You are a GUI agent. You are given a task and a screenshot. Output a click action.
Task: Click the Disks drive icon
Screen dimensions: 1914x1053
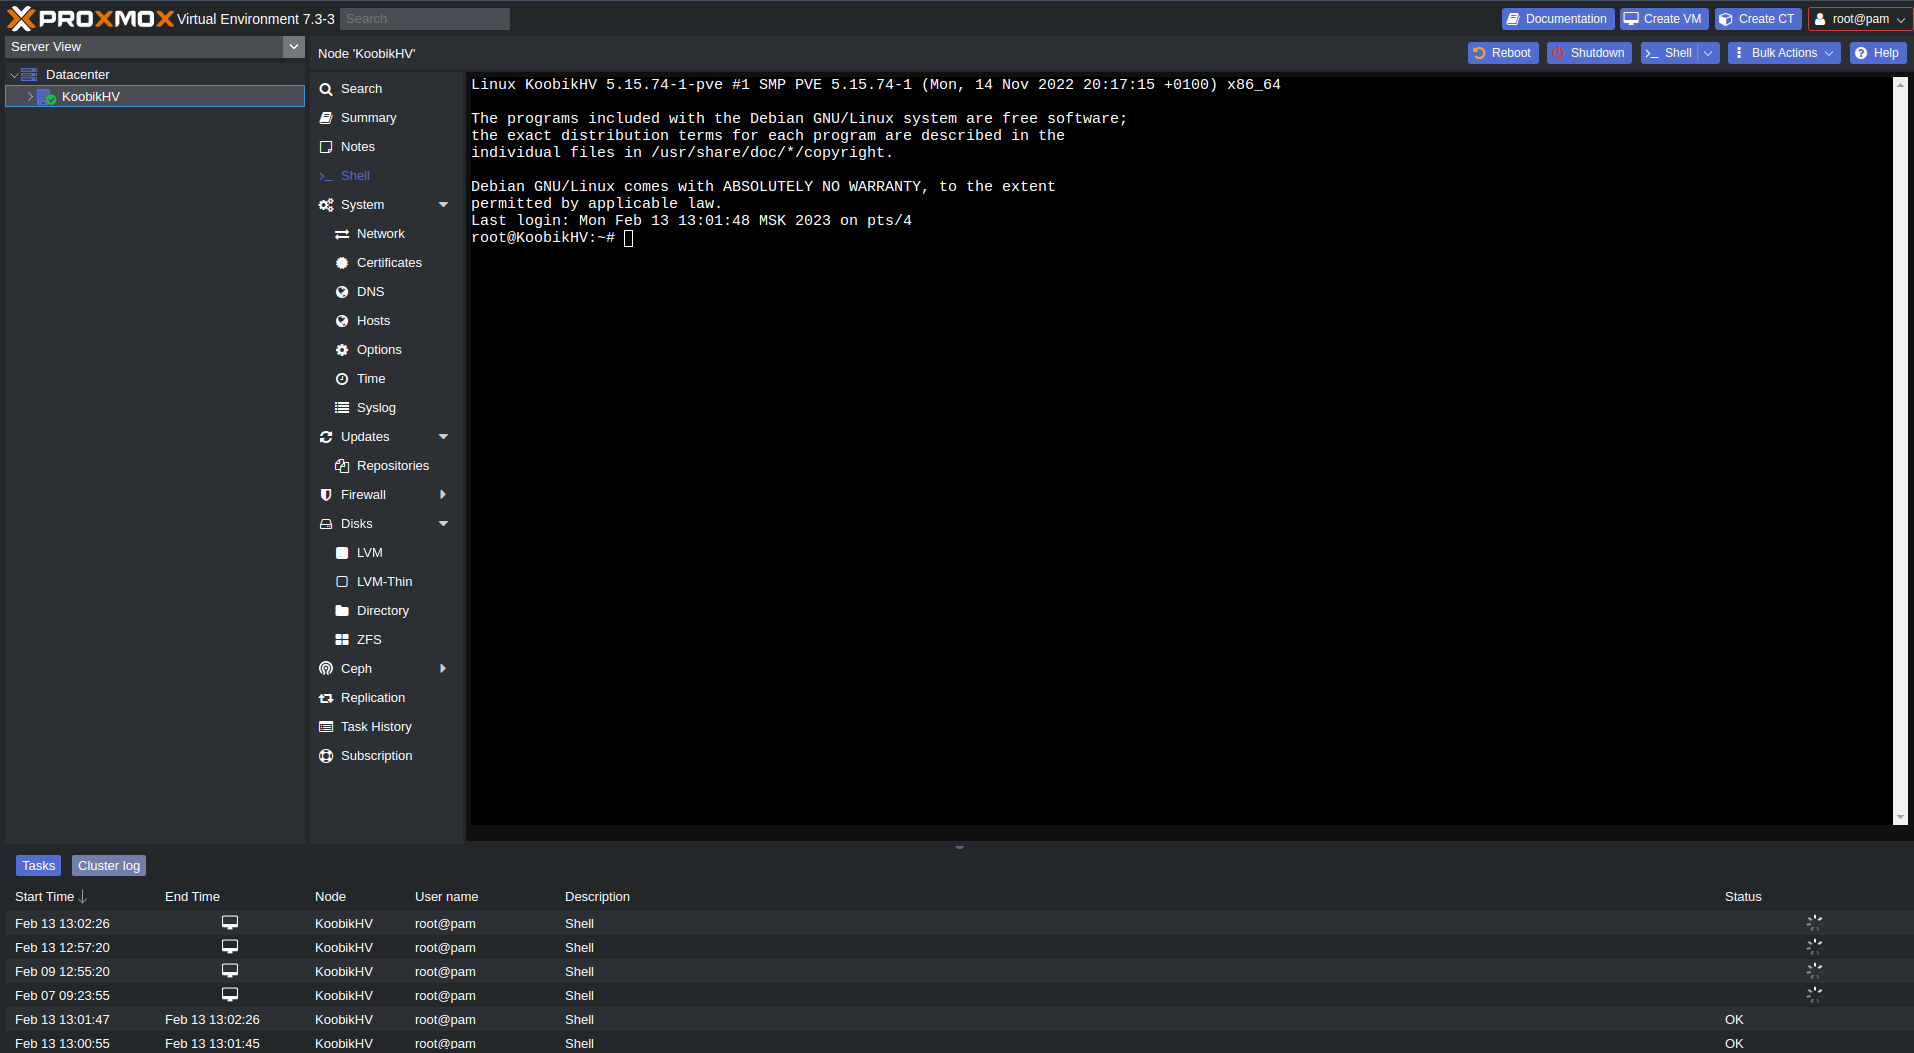326,524
